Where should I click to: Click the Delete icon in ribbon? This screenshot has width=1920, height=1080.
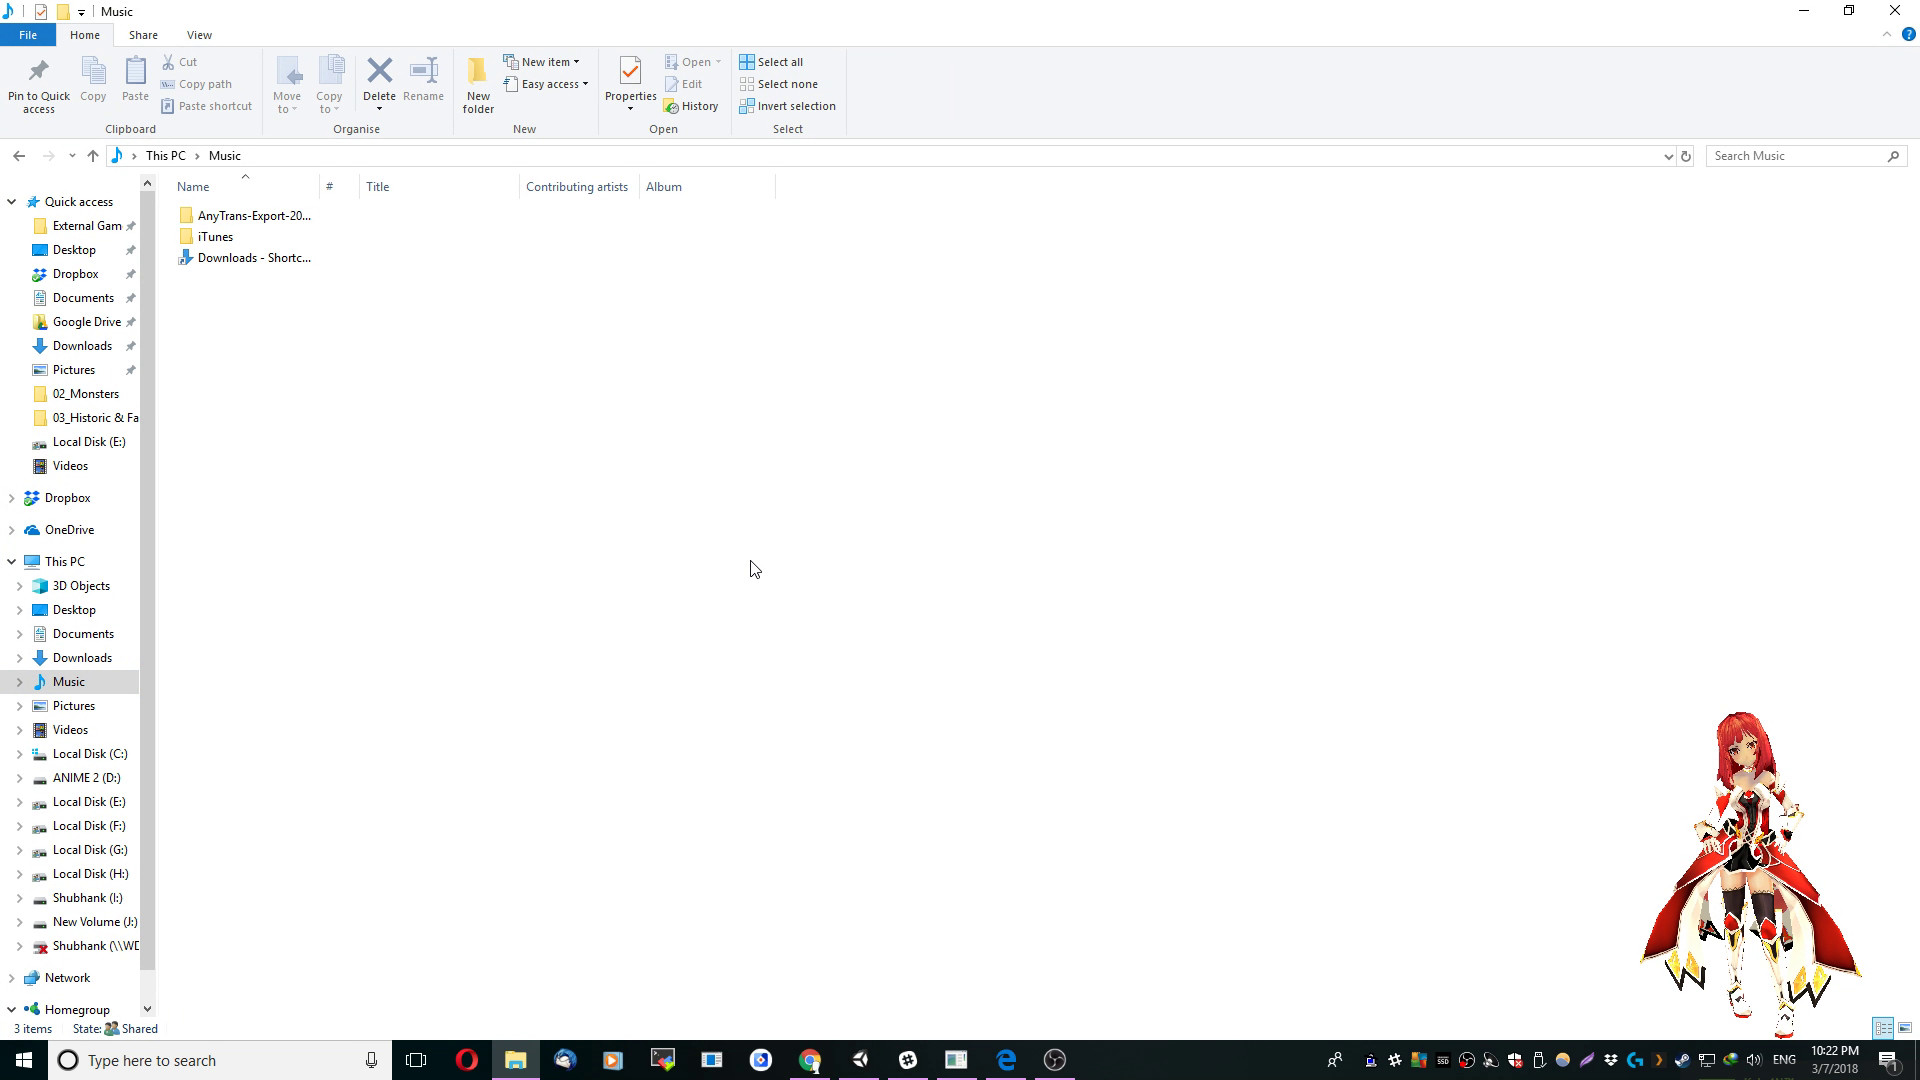[380, 76]
